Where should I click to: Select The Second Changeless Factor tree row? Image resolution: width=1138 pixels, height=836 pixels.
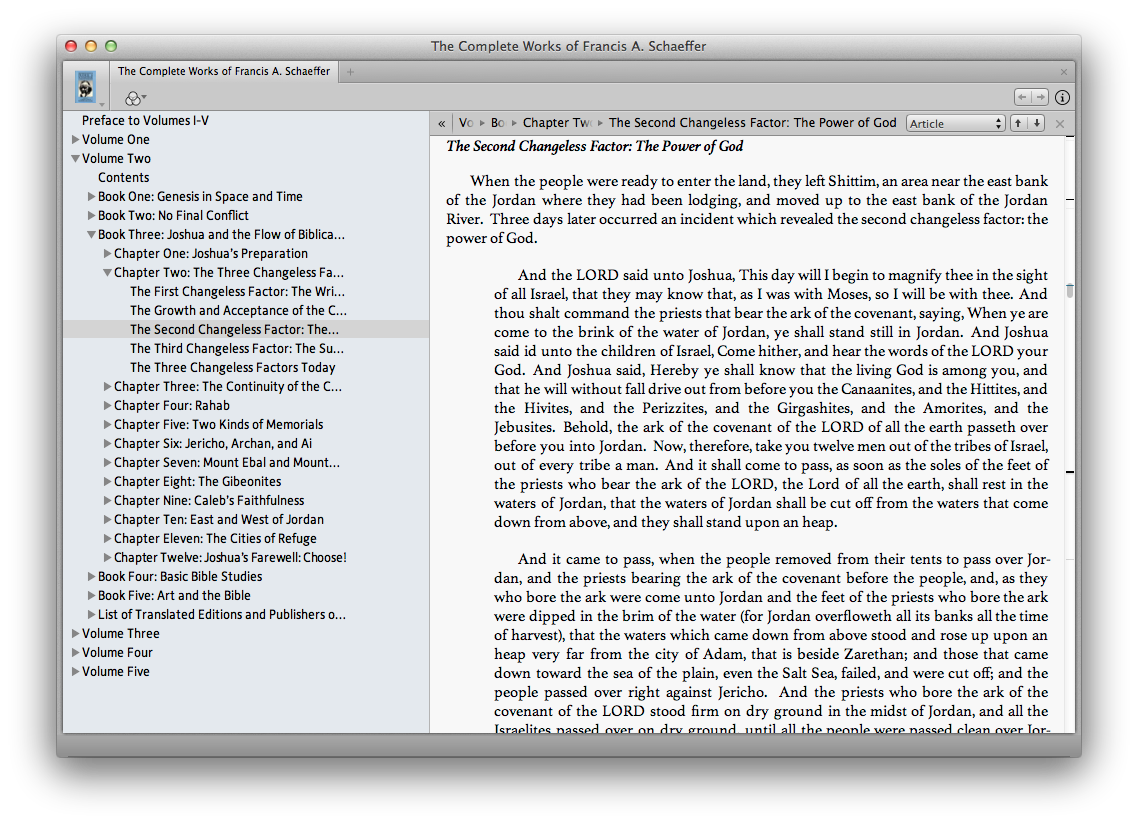pyautogui.click(x=246, y=329)
